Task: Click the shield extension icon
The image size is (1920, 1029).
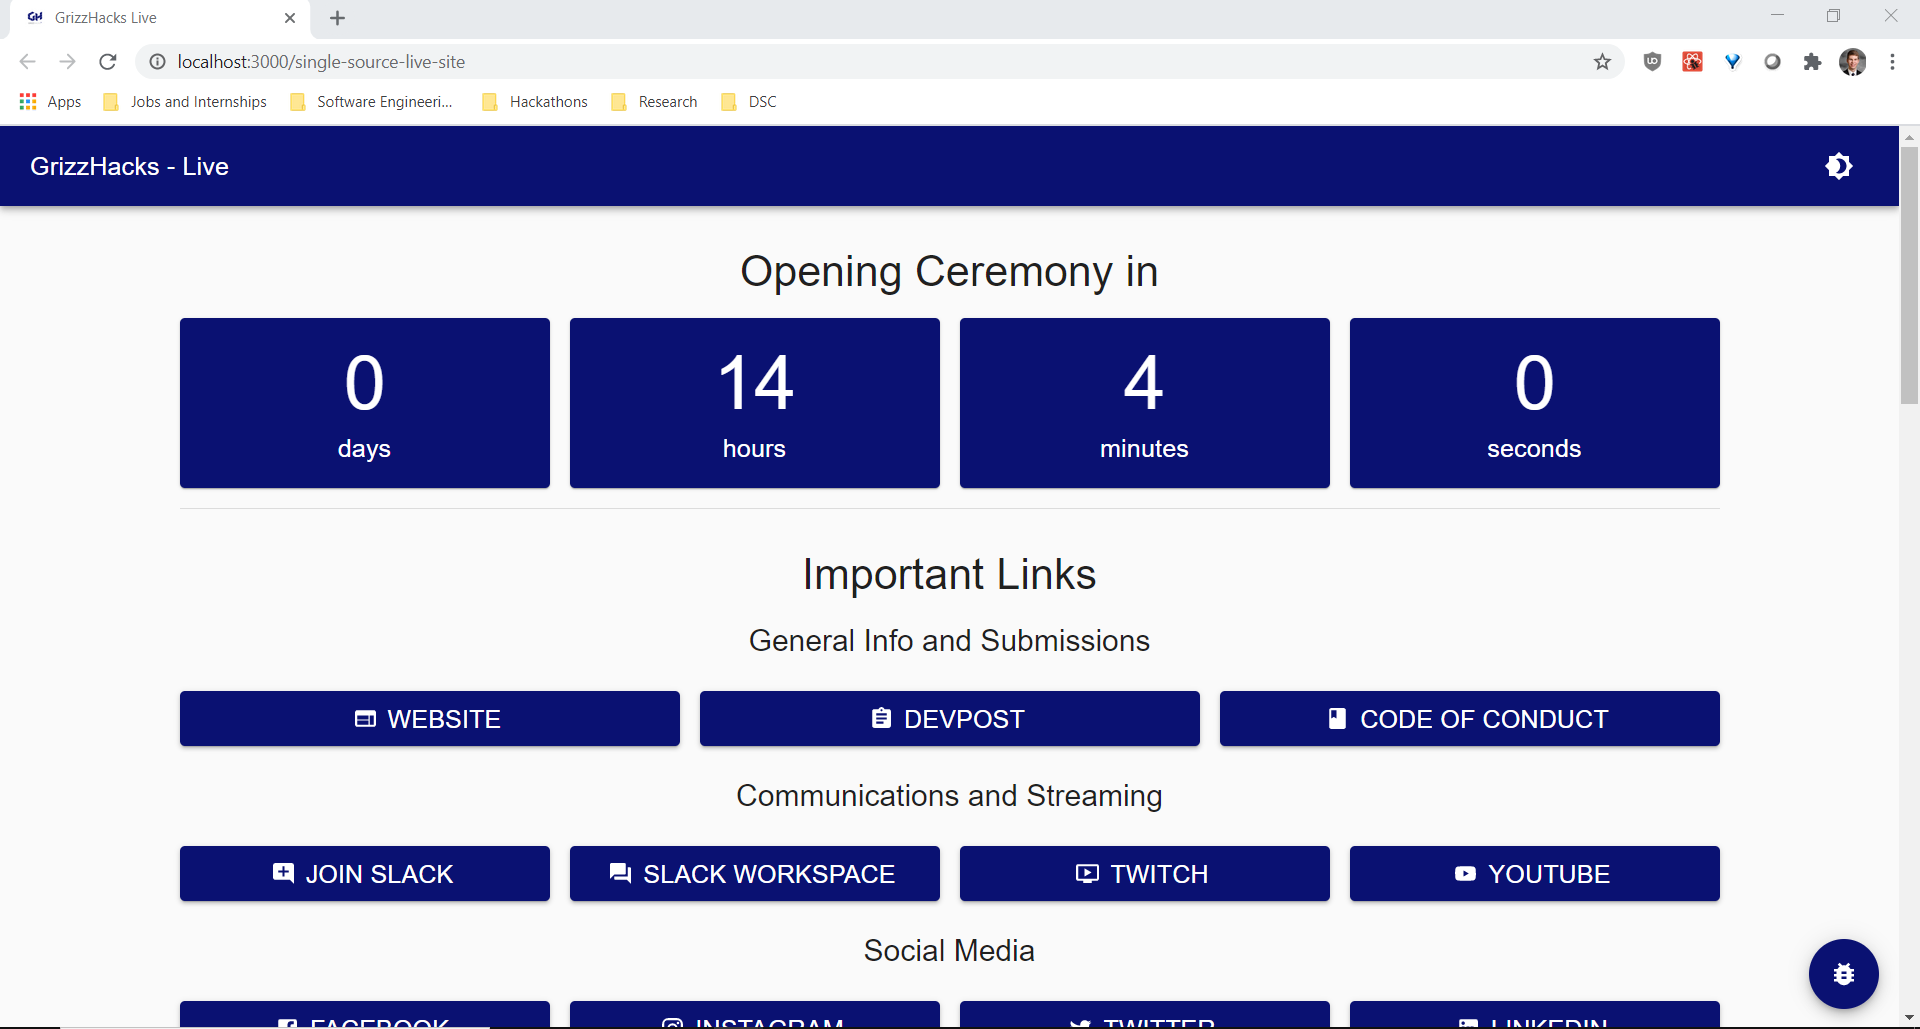Action: pos(1652,62)
